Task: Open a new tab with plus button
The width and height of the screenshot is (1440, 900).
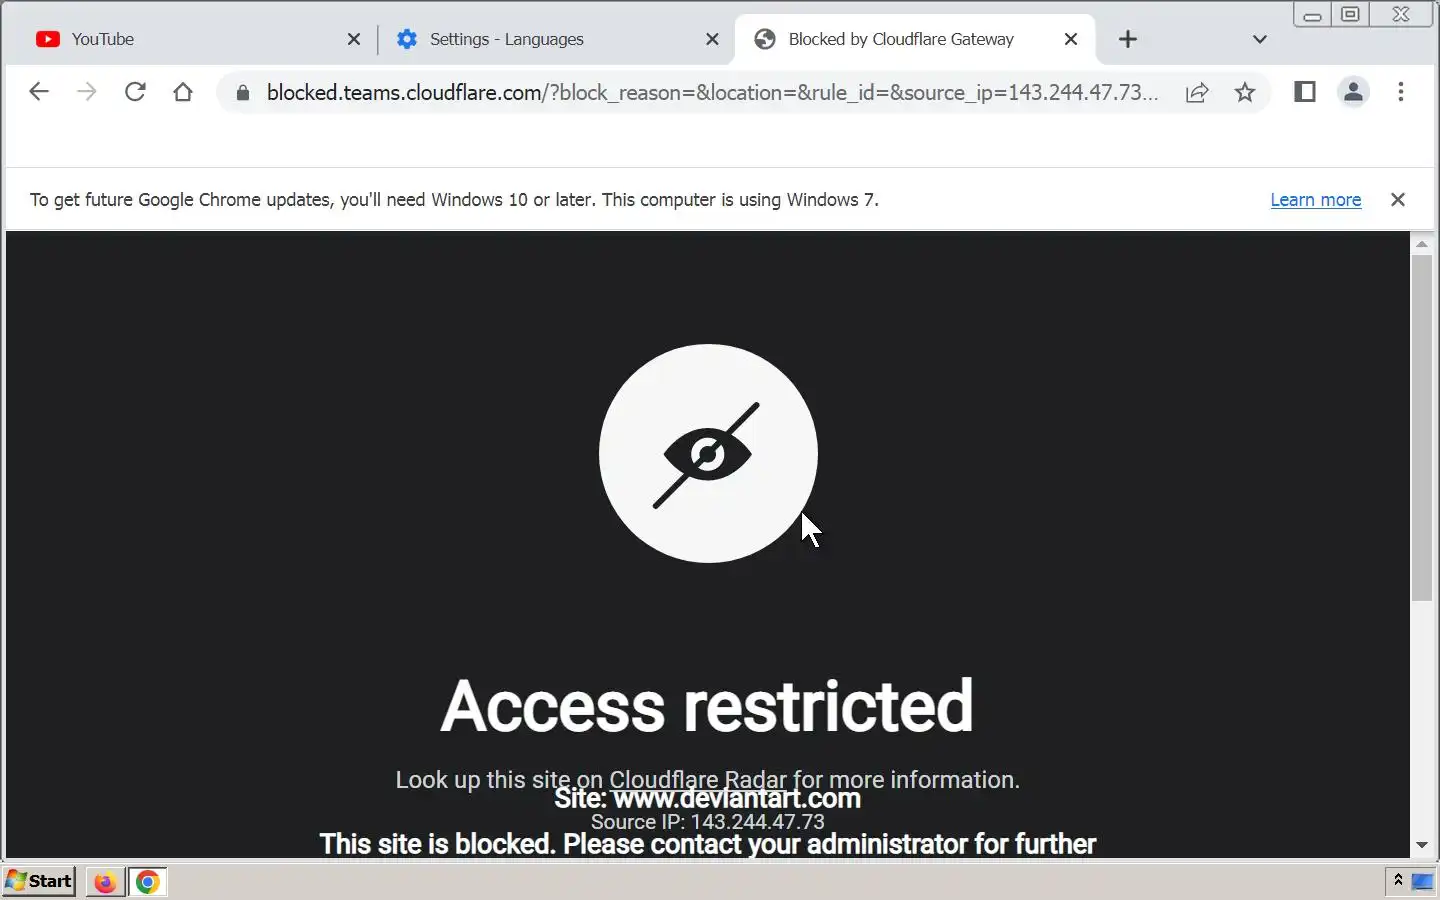Action: [x=1128, y=39]
